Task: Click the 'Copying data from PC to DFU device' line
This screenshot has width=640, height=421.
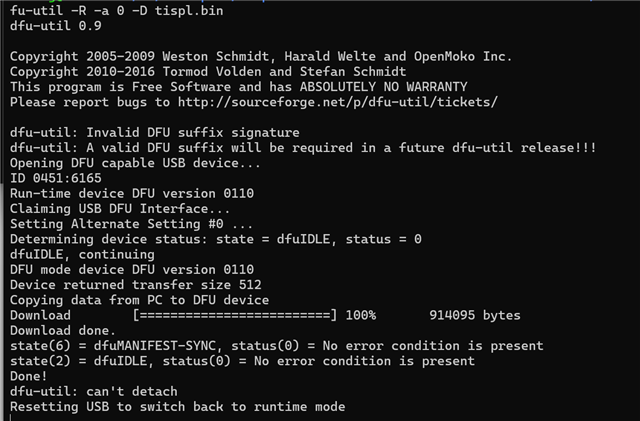Action: 139,300
